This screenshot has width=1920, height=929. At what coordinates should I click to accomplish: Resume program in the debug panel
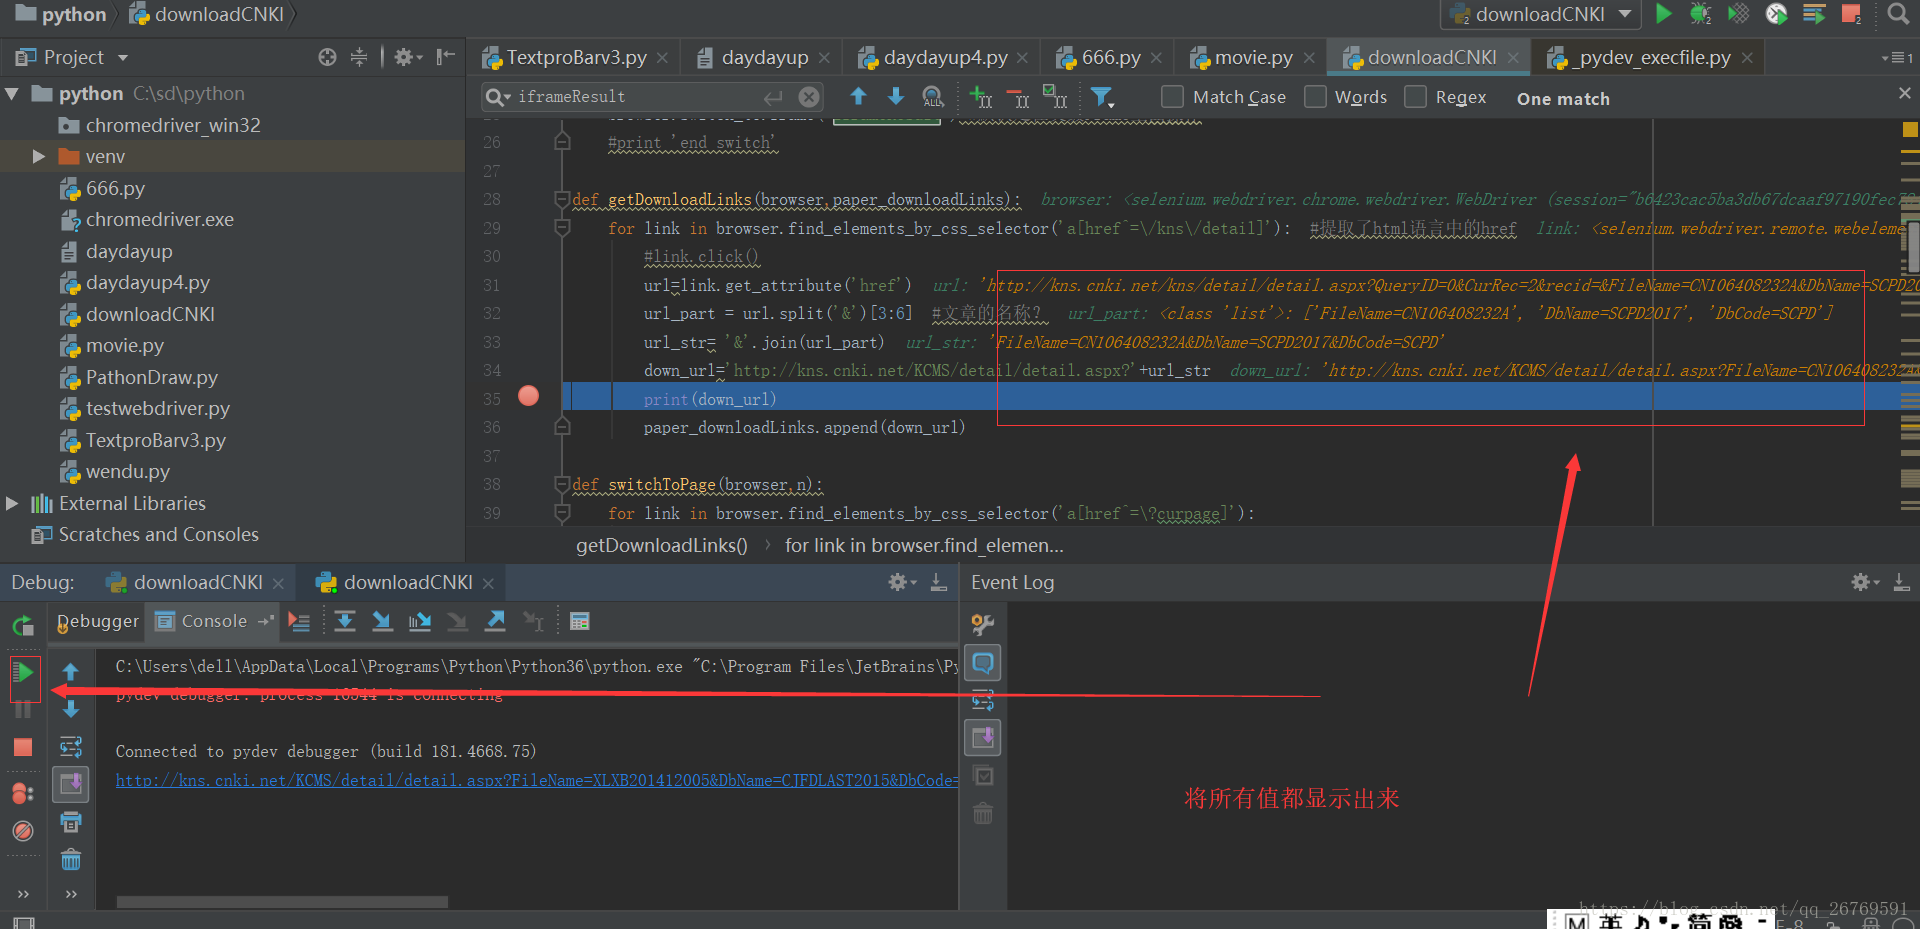point(24,673)
